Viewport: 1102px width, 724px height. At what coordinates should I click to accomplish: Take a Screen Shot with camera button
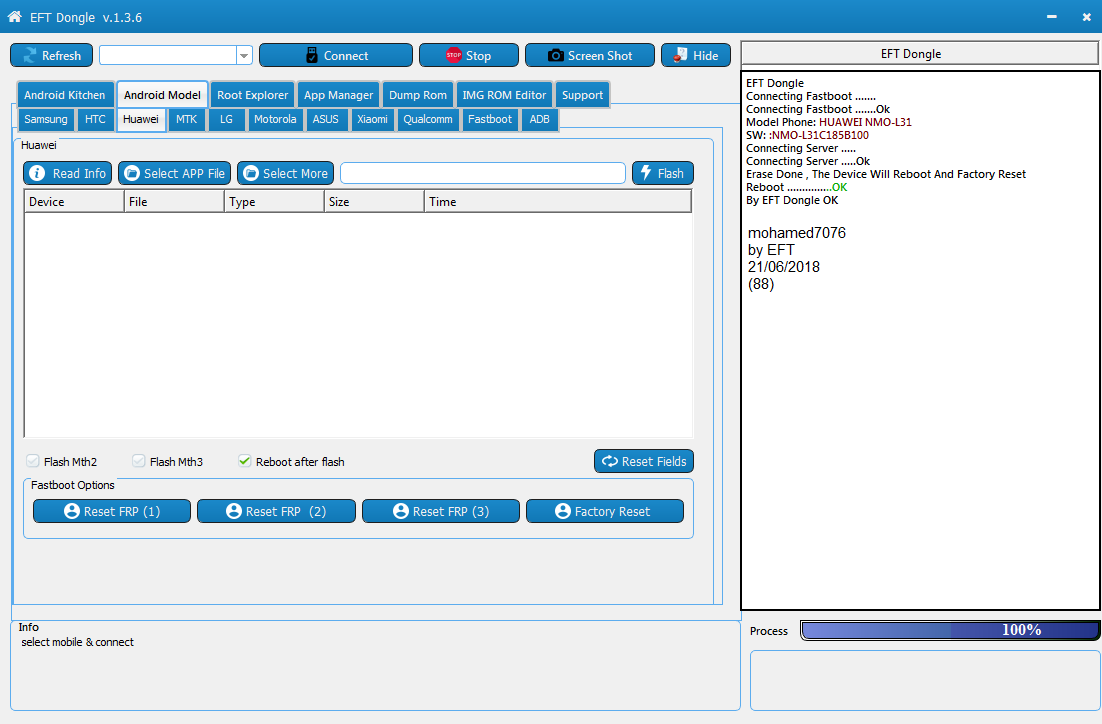coord(590,56)
